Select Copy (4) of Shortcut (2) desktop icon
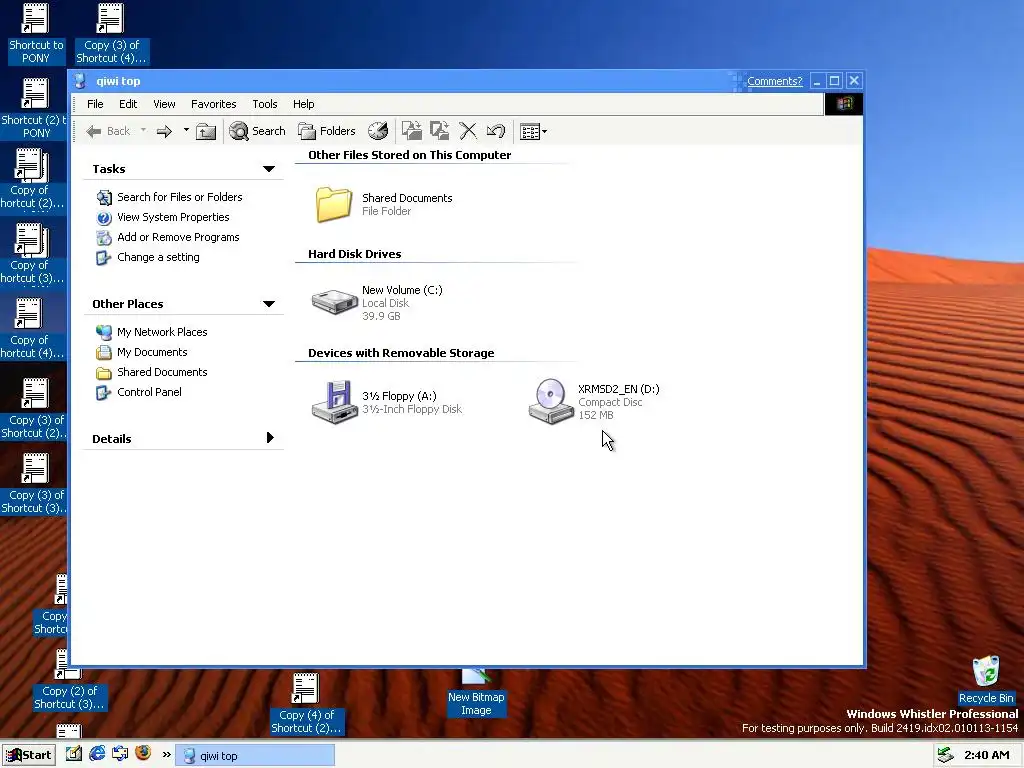1024x768 pixels. 306,703
